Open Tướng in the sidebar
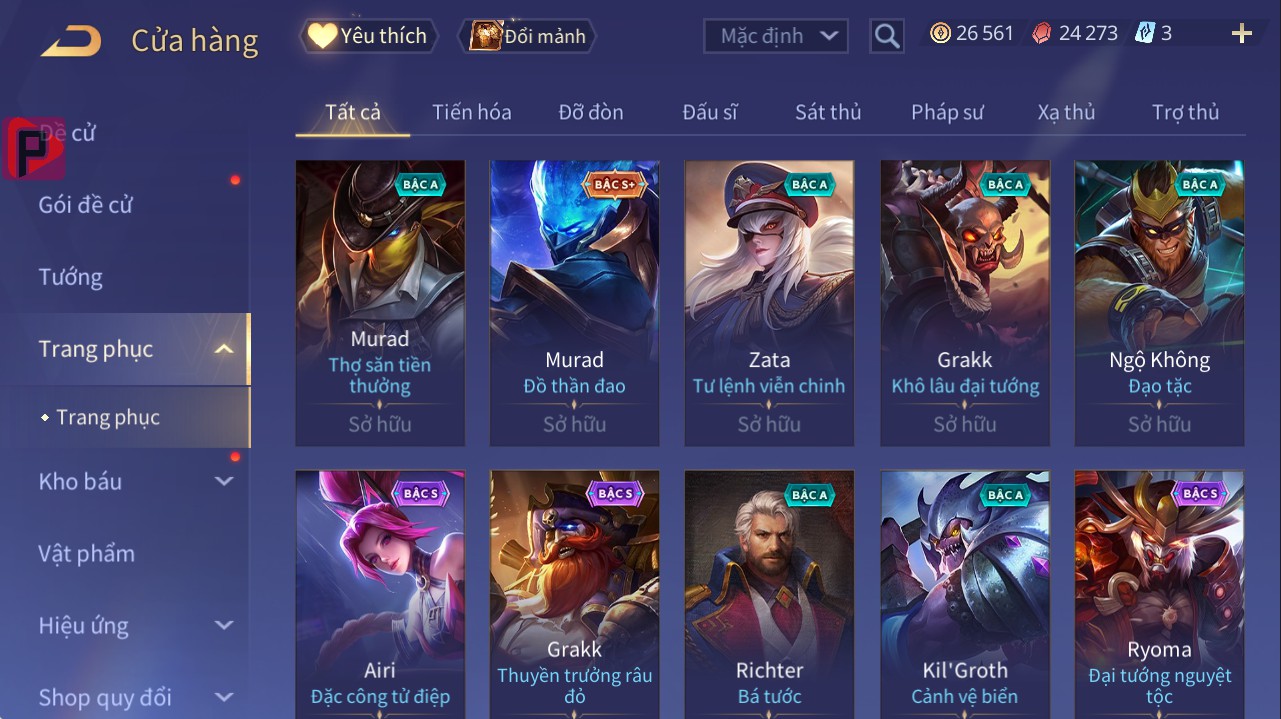1281x719 pixels. point(71,277)
